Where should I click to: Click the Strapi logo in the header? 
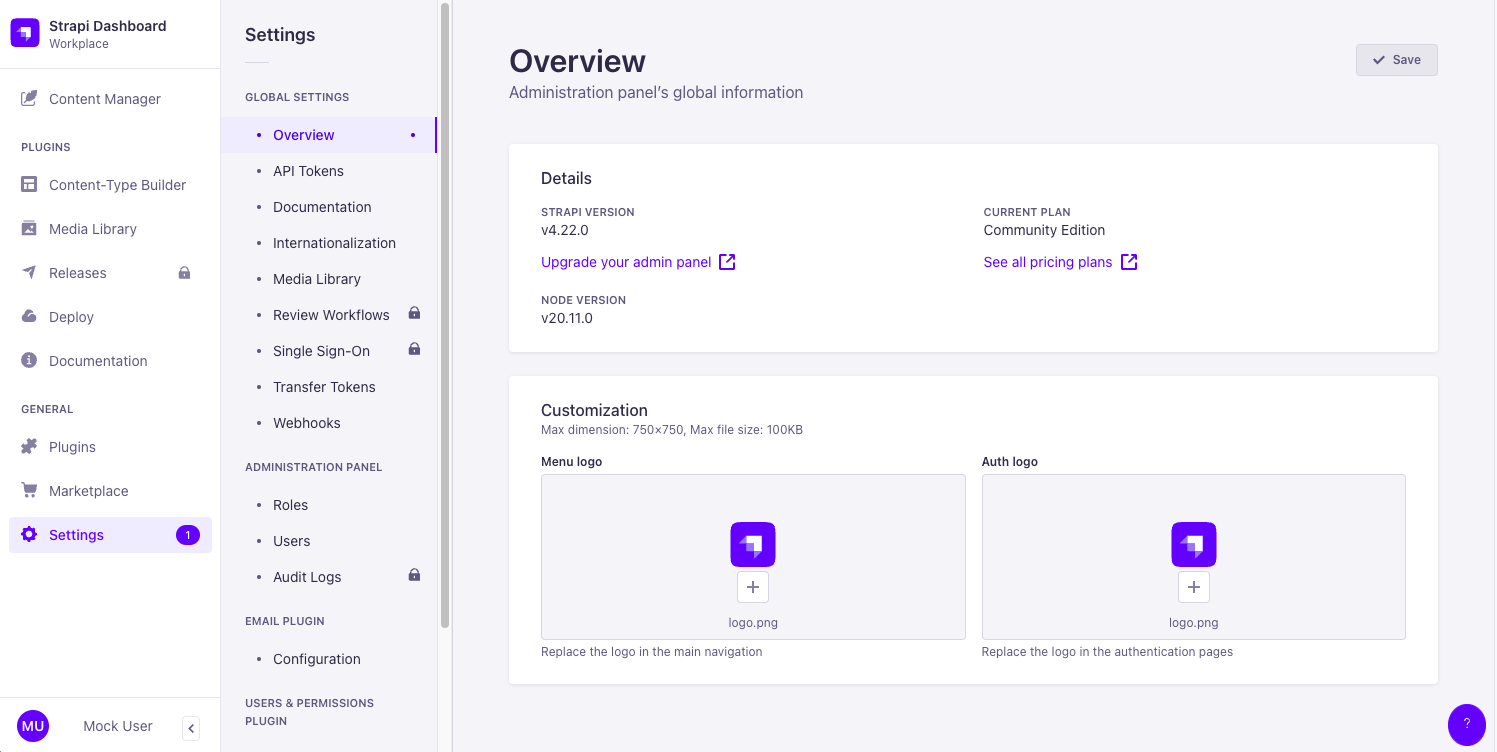click(25, 33)
